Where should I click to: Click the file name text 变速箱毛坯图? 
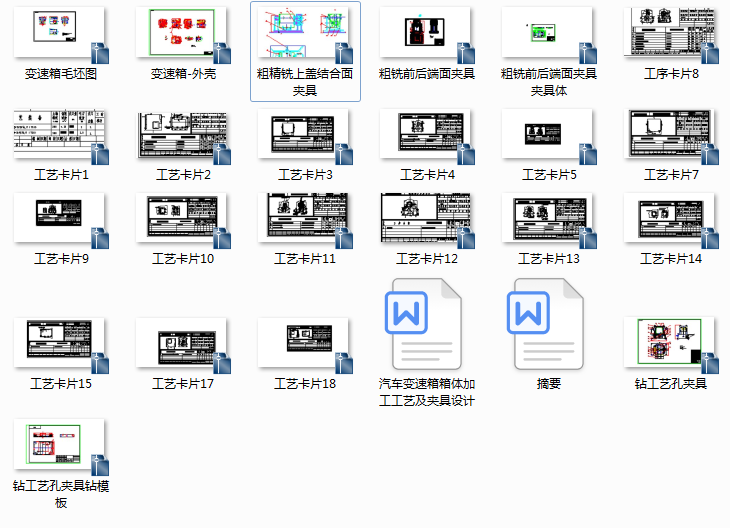(61, 74)
